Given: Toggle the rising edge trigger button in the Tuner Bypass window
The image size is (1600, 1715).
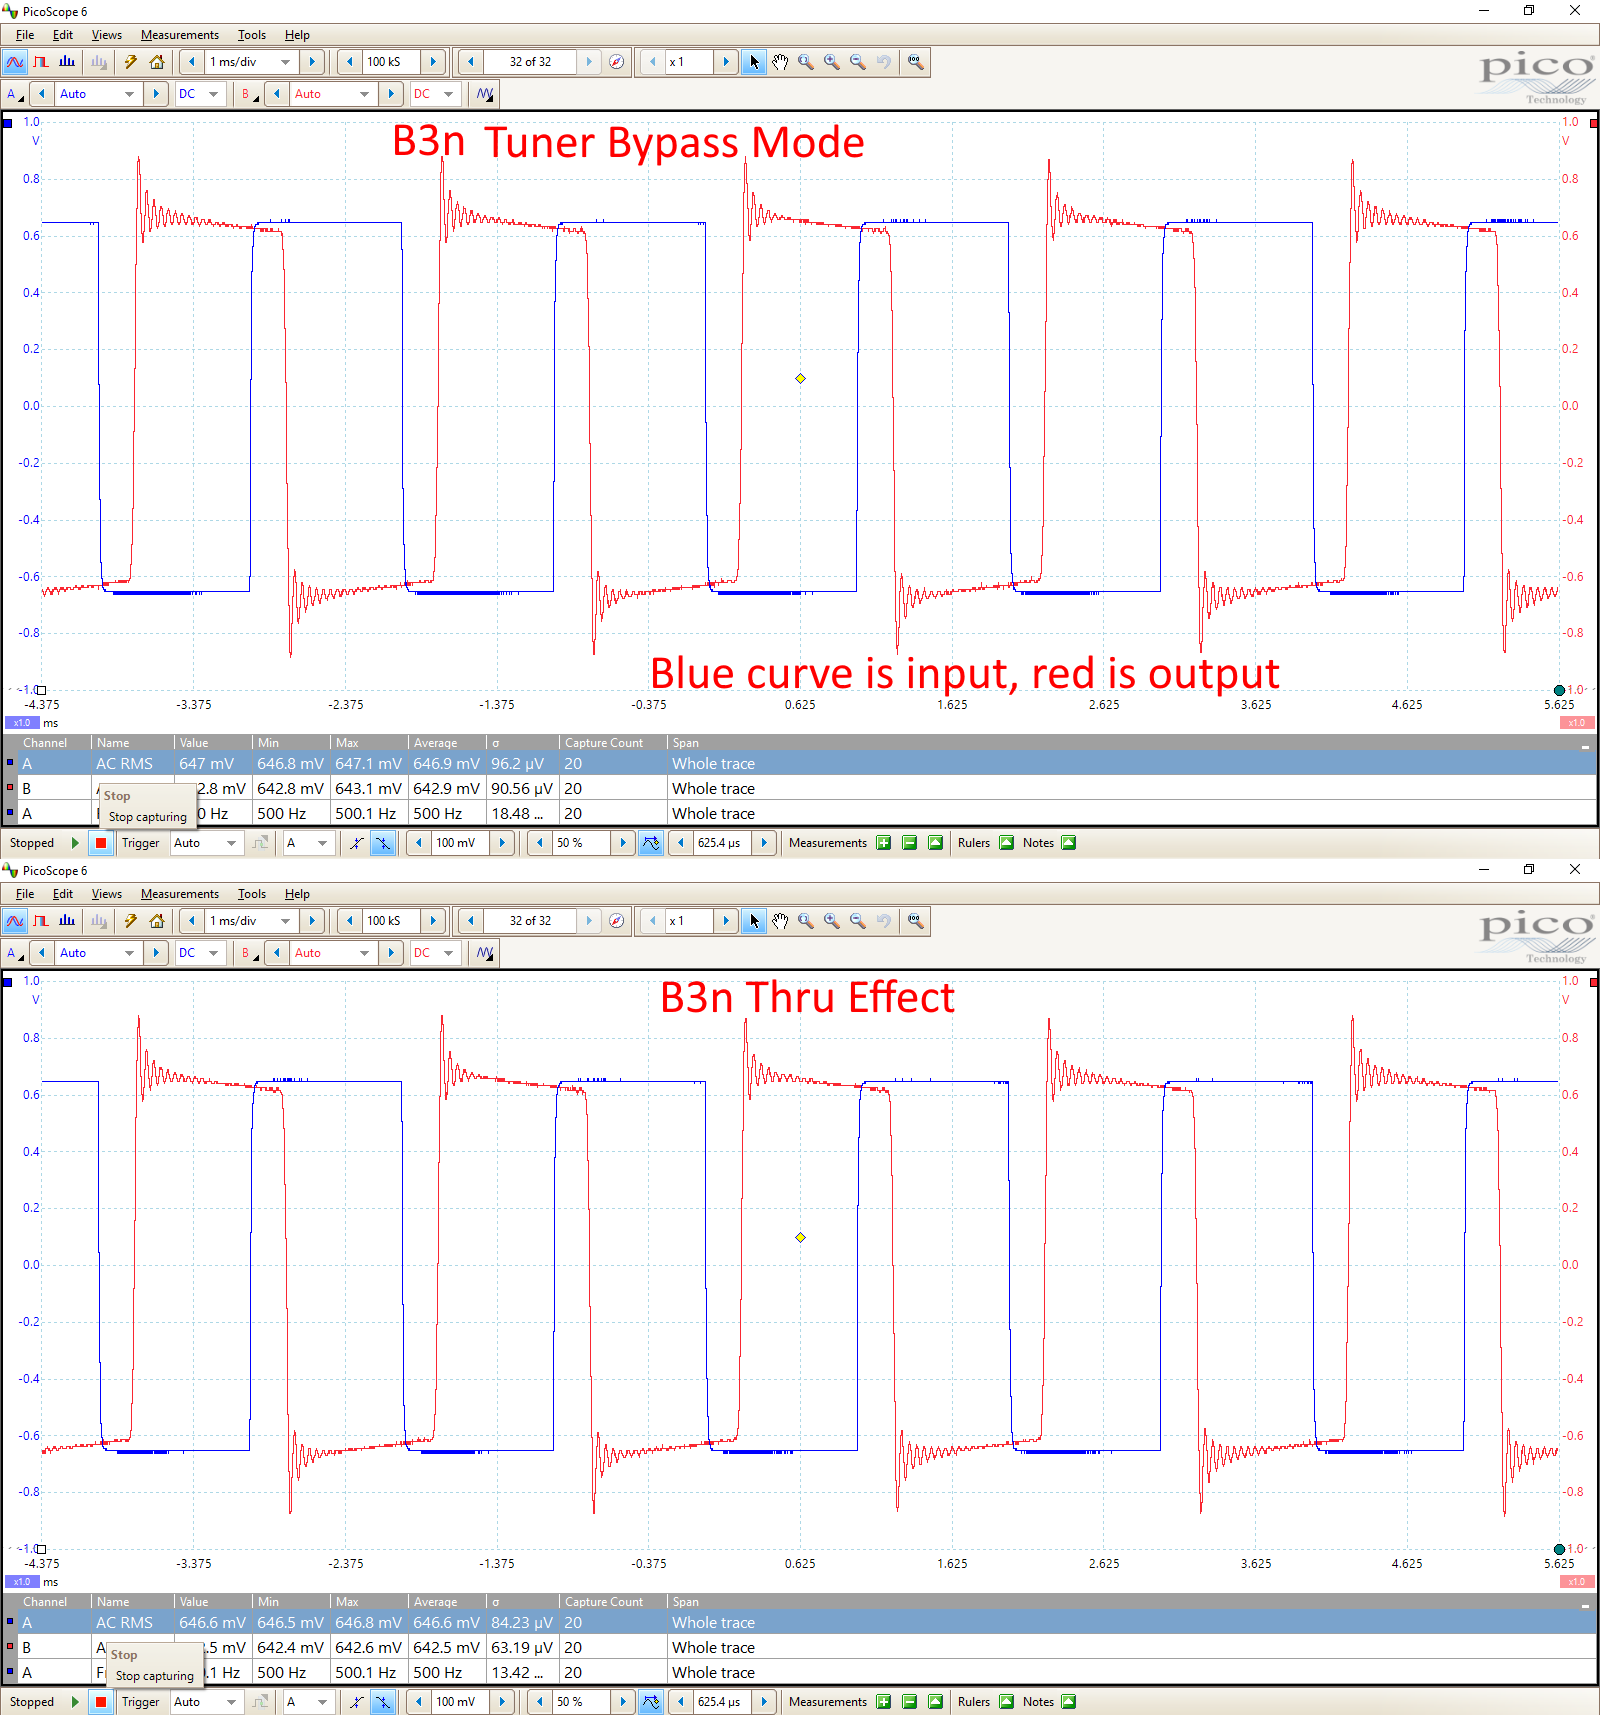Looking at the screenshot, I should [357, 843].
